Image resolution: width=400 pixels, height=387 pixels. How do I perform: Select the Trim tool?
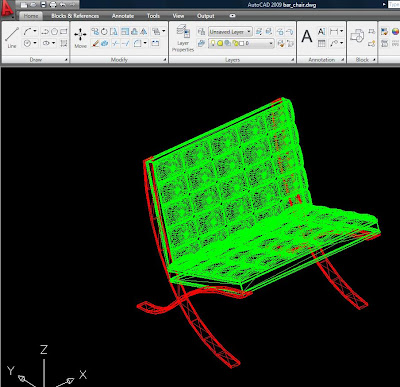click(115, 43)
